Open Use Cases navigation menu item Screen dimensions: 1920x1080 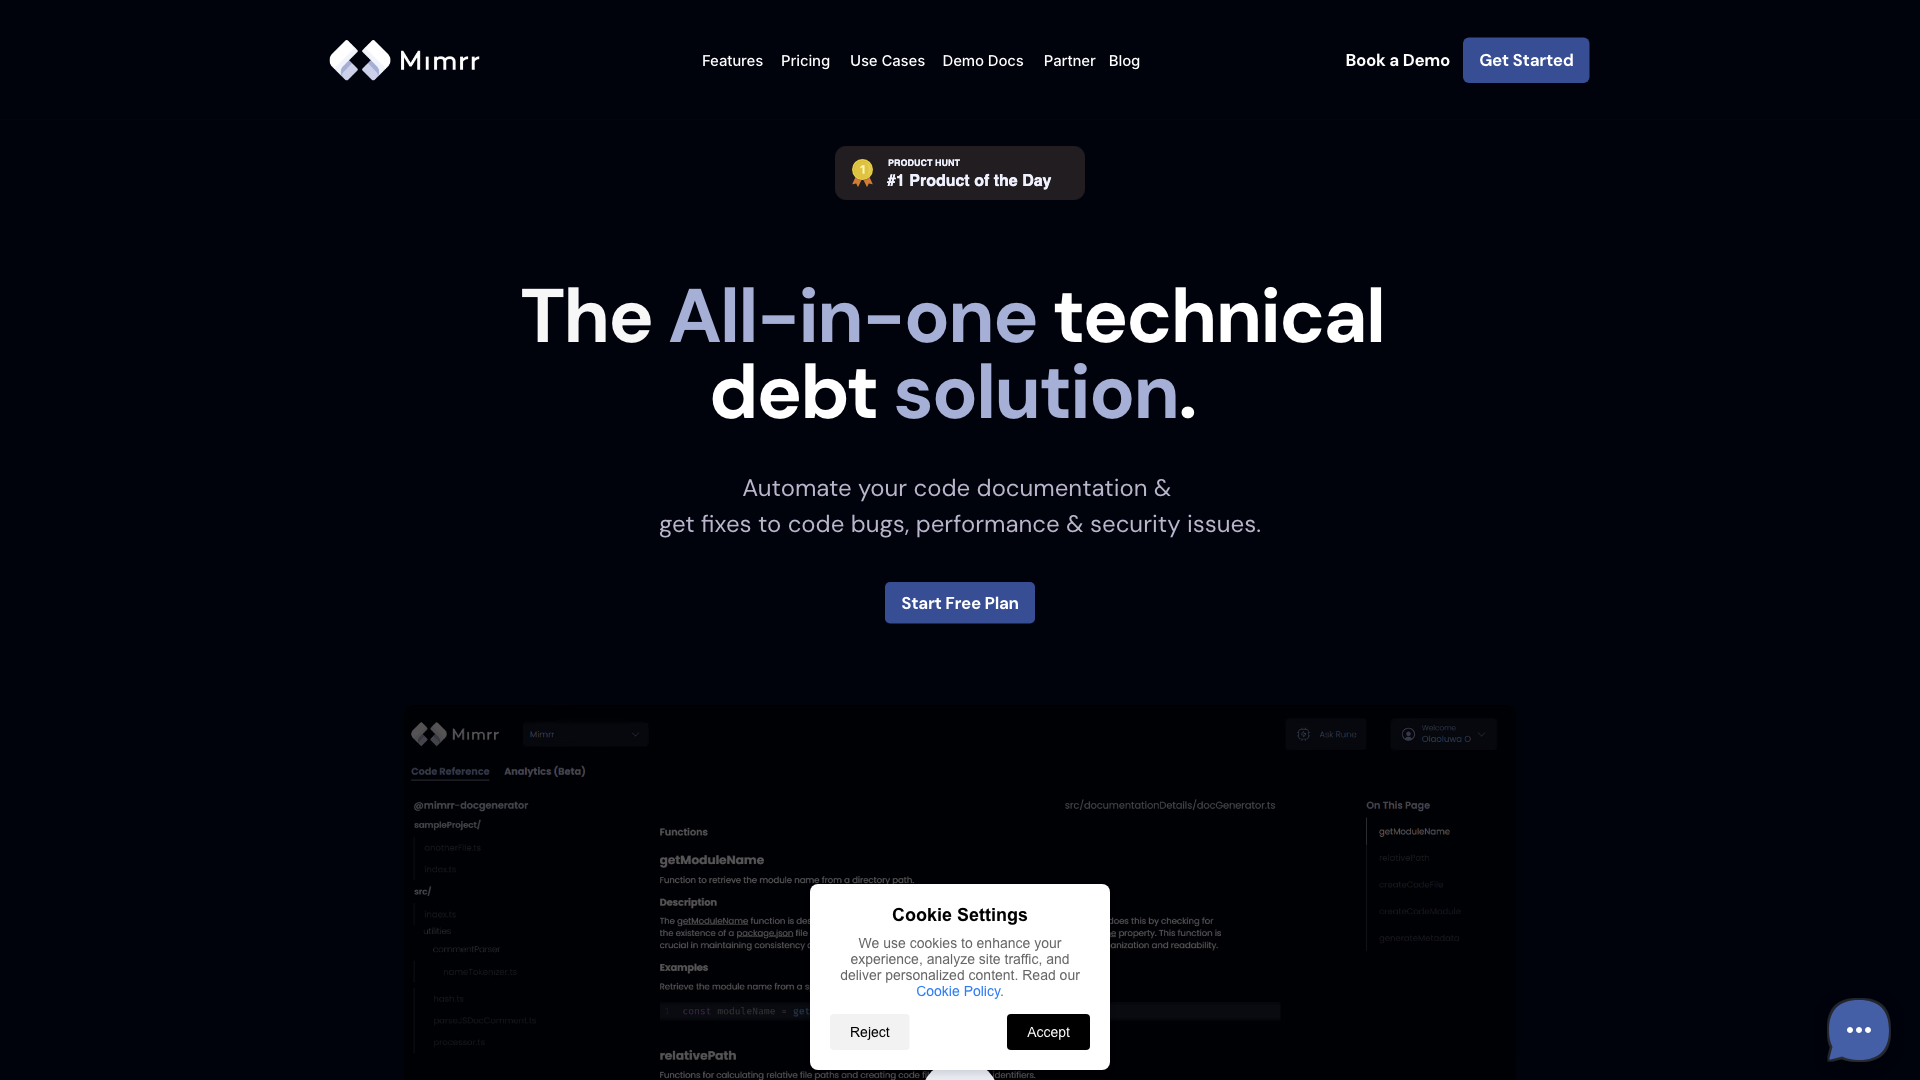886,59
